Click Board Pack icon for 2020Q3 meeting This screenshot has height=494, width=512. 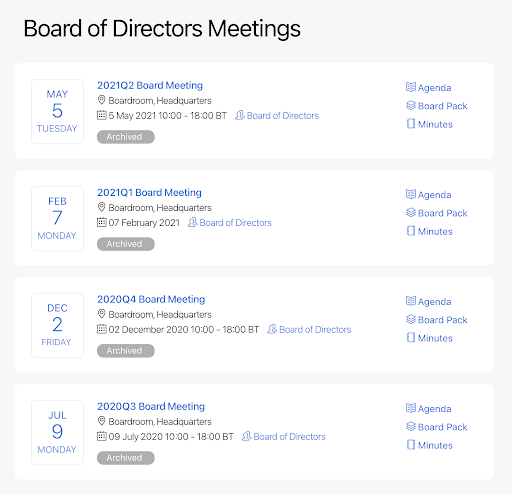click(411, 427)
